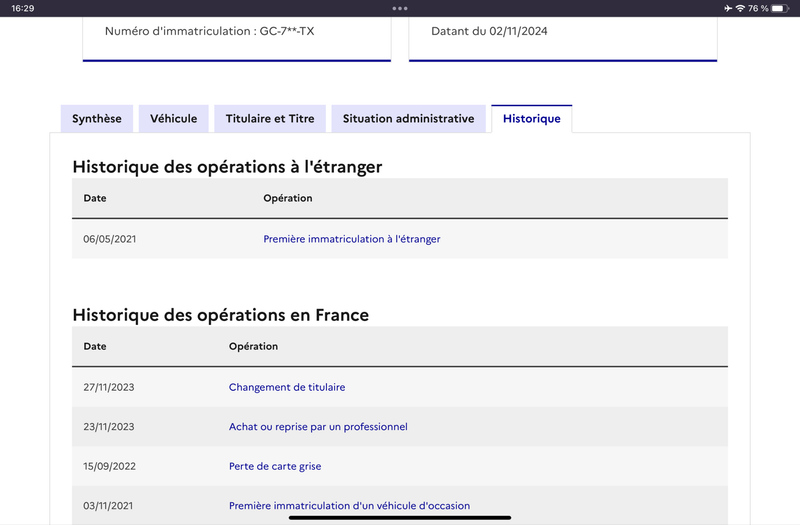800x525 pixels.
Task: Tap the 76 % battery percentage
Action: click(758, 8)
